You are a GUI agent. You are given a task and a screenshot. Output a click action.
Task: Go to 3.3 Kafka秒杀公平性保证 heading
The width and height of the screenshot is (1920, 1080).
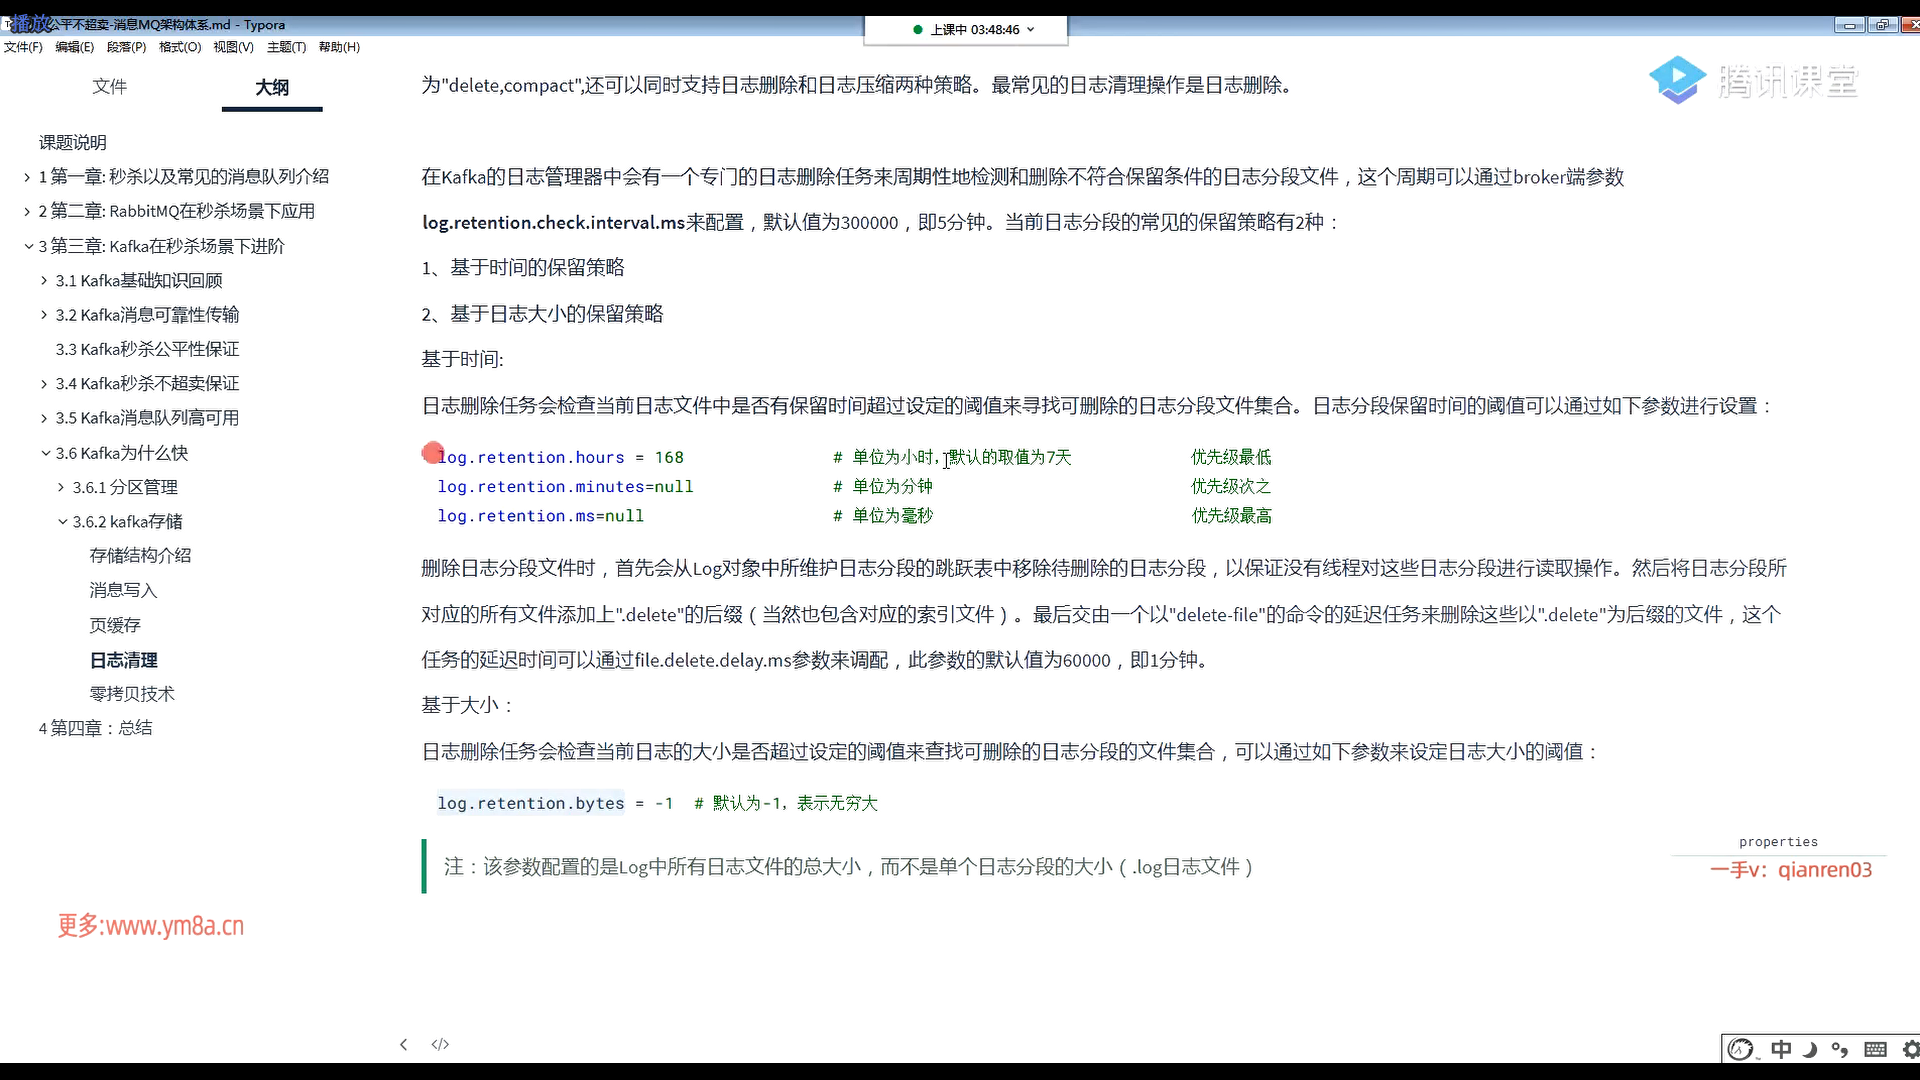pyautogui.click(x=147, y=349)
